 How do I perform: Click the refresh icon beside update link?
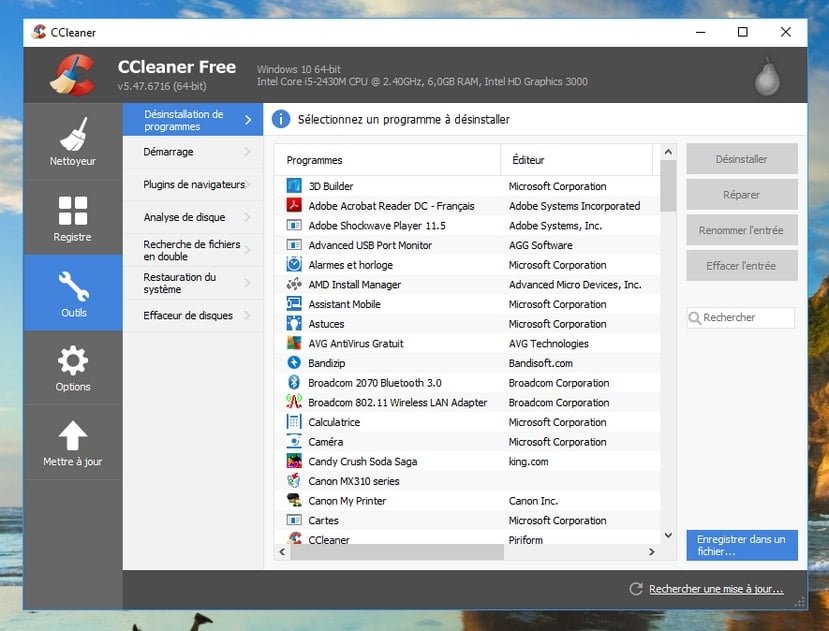pos(636,589)
